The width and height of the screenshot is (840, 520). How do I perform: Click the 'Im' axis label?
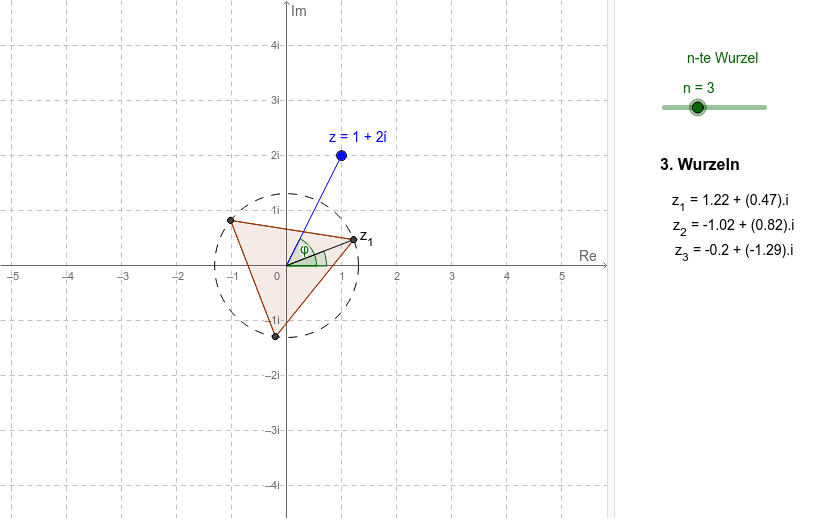click(299, 11)
